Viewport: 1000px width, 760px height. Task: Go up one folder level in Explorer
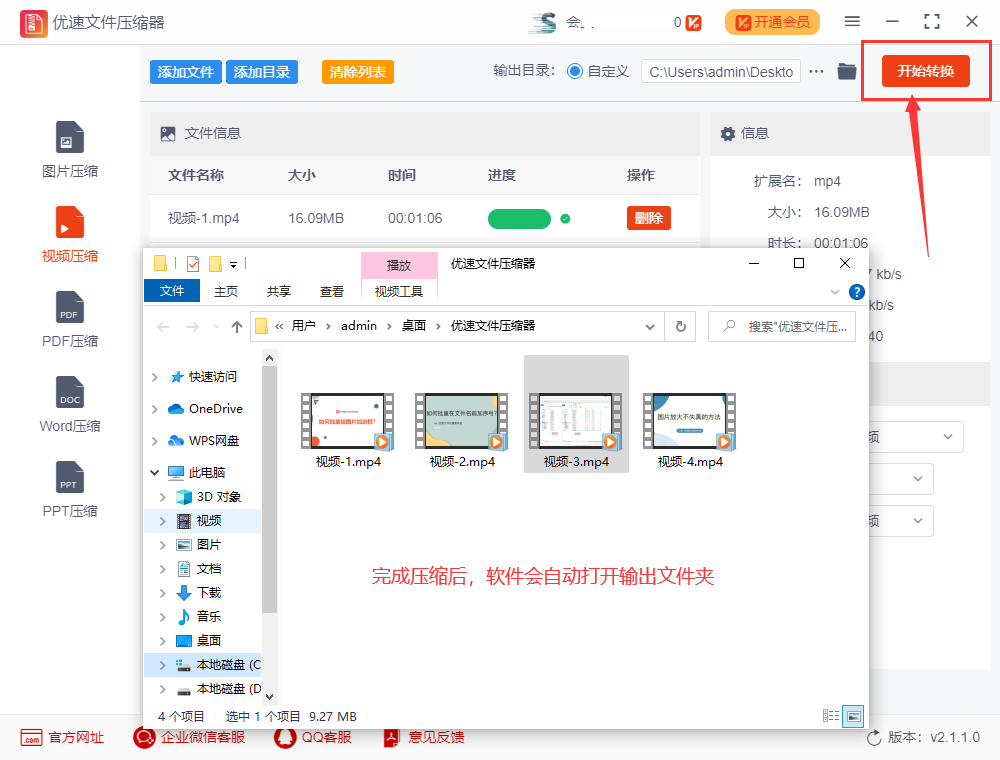tap(237, 327)
